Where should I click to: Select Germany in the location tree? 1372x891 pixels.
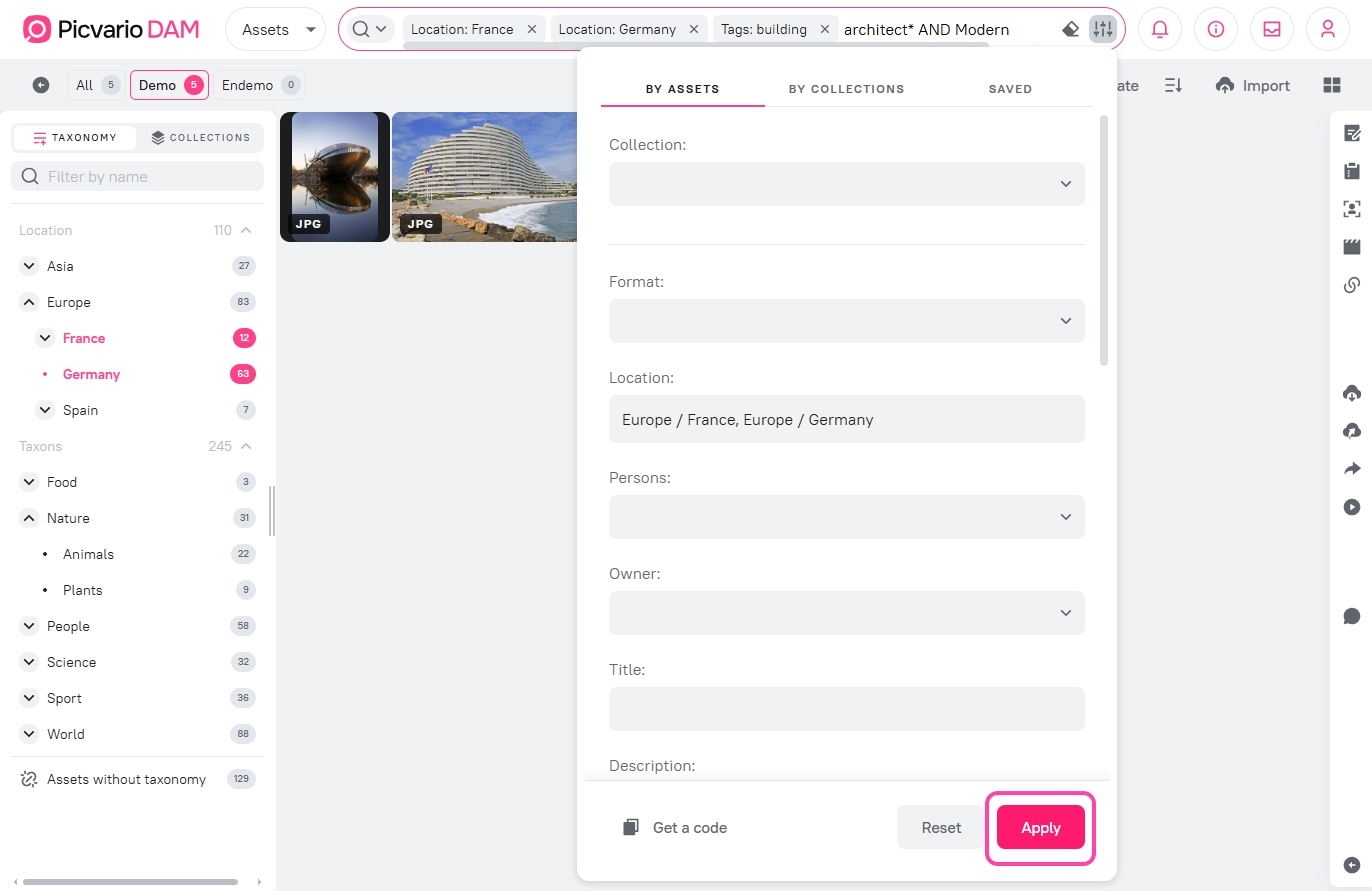[x=91, y=374]
